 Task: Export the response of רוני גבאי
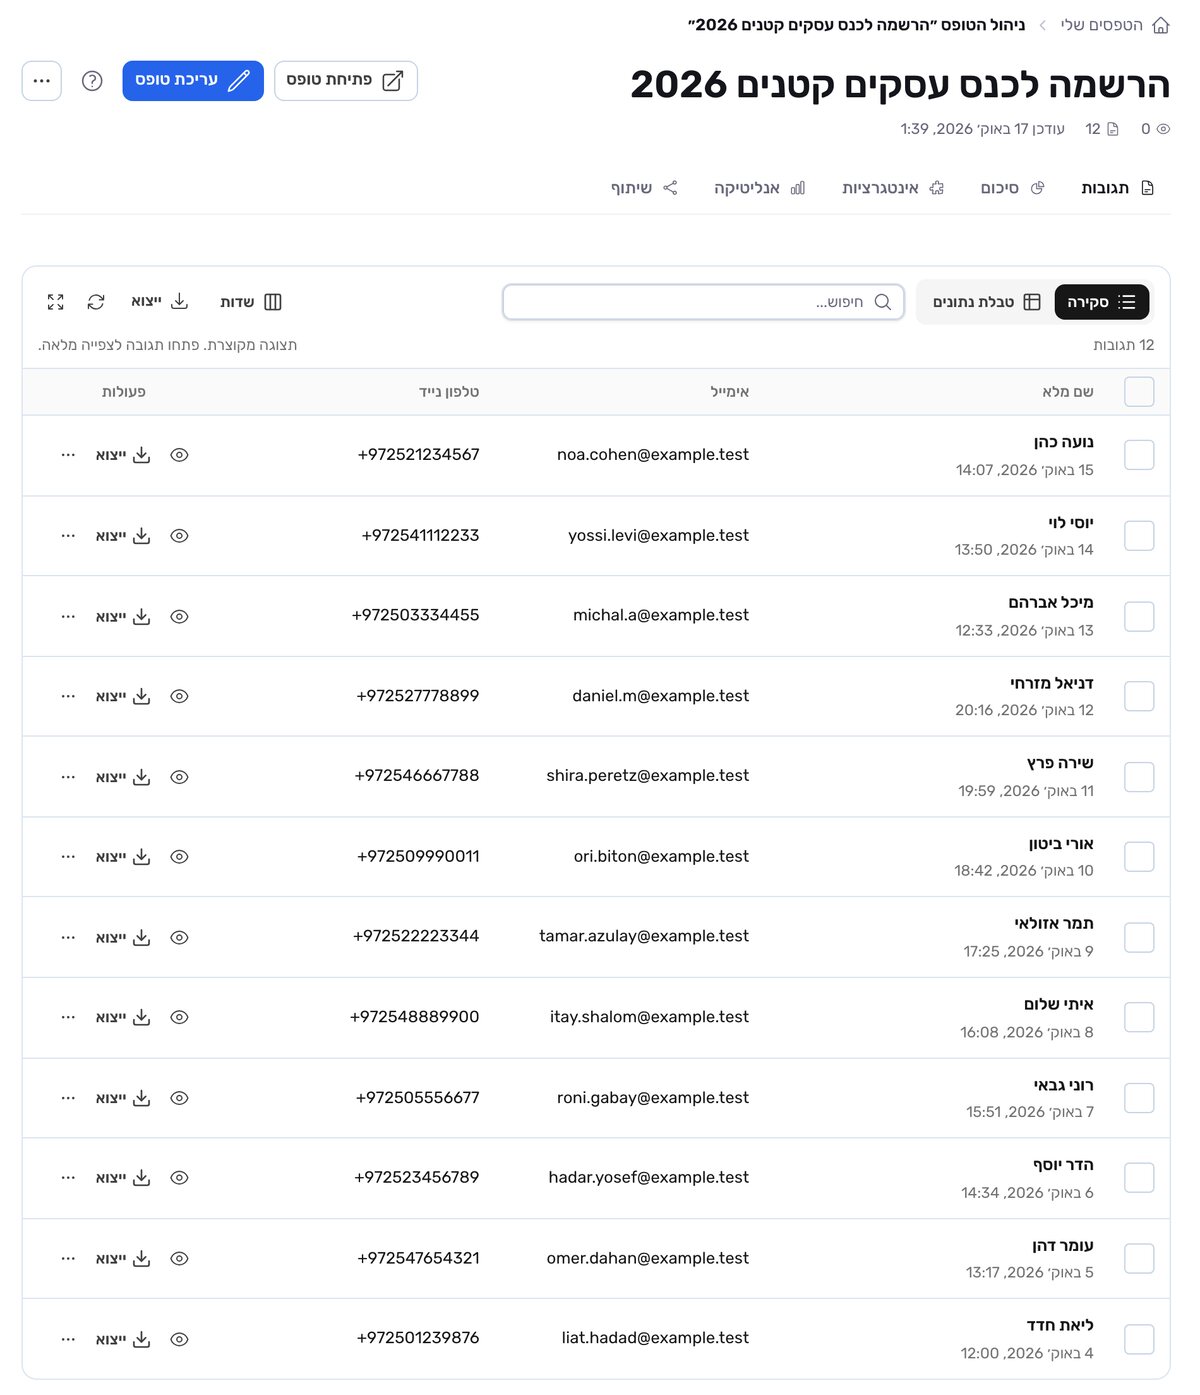pyautogui.click(x=123, y=1098)
